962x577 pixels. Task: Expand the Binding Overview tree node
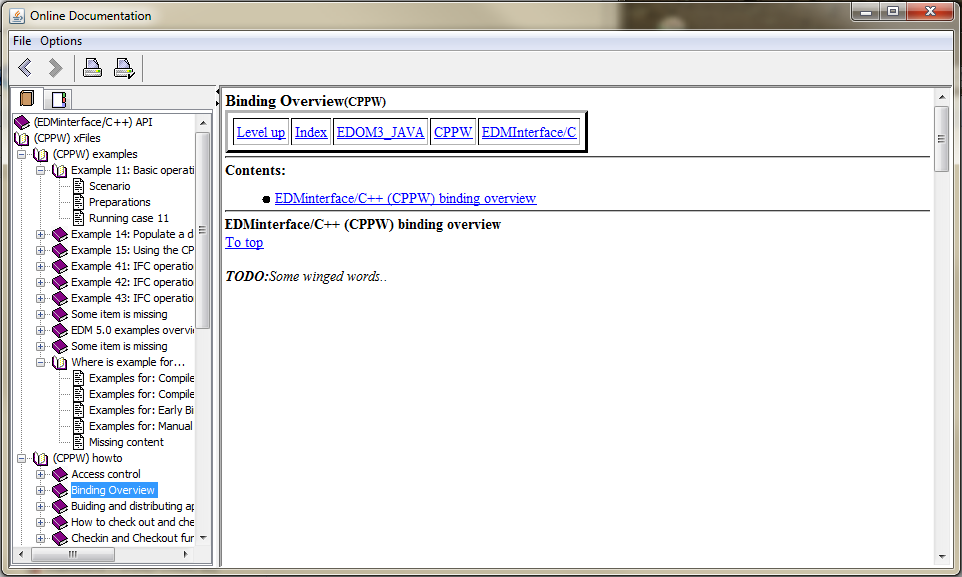tap(41, 490)
